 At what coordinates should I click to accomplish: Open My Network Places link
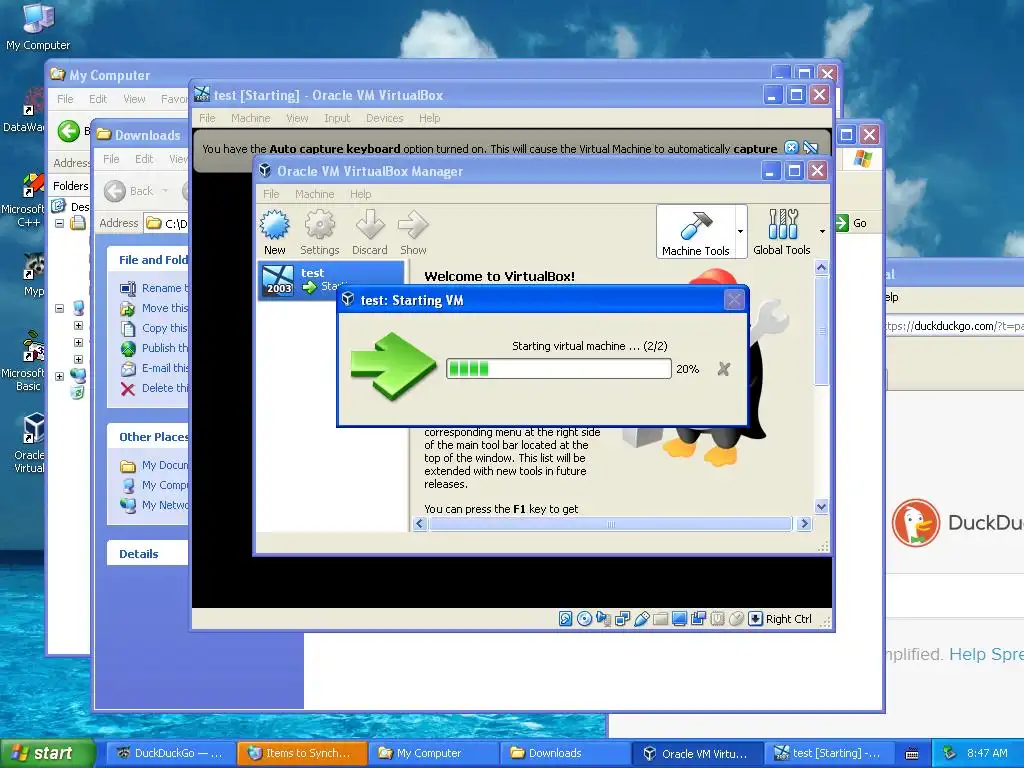154,505
